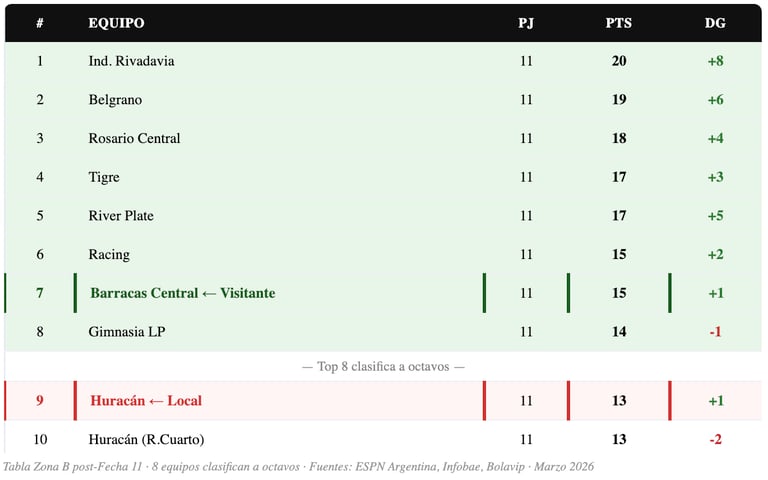Click the Tabla Zona B sources caption
Screen dimensions: 768x480
coord(298,466)
